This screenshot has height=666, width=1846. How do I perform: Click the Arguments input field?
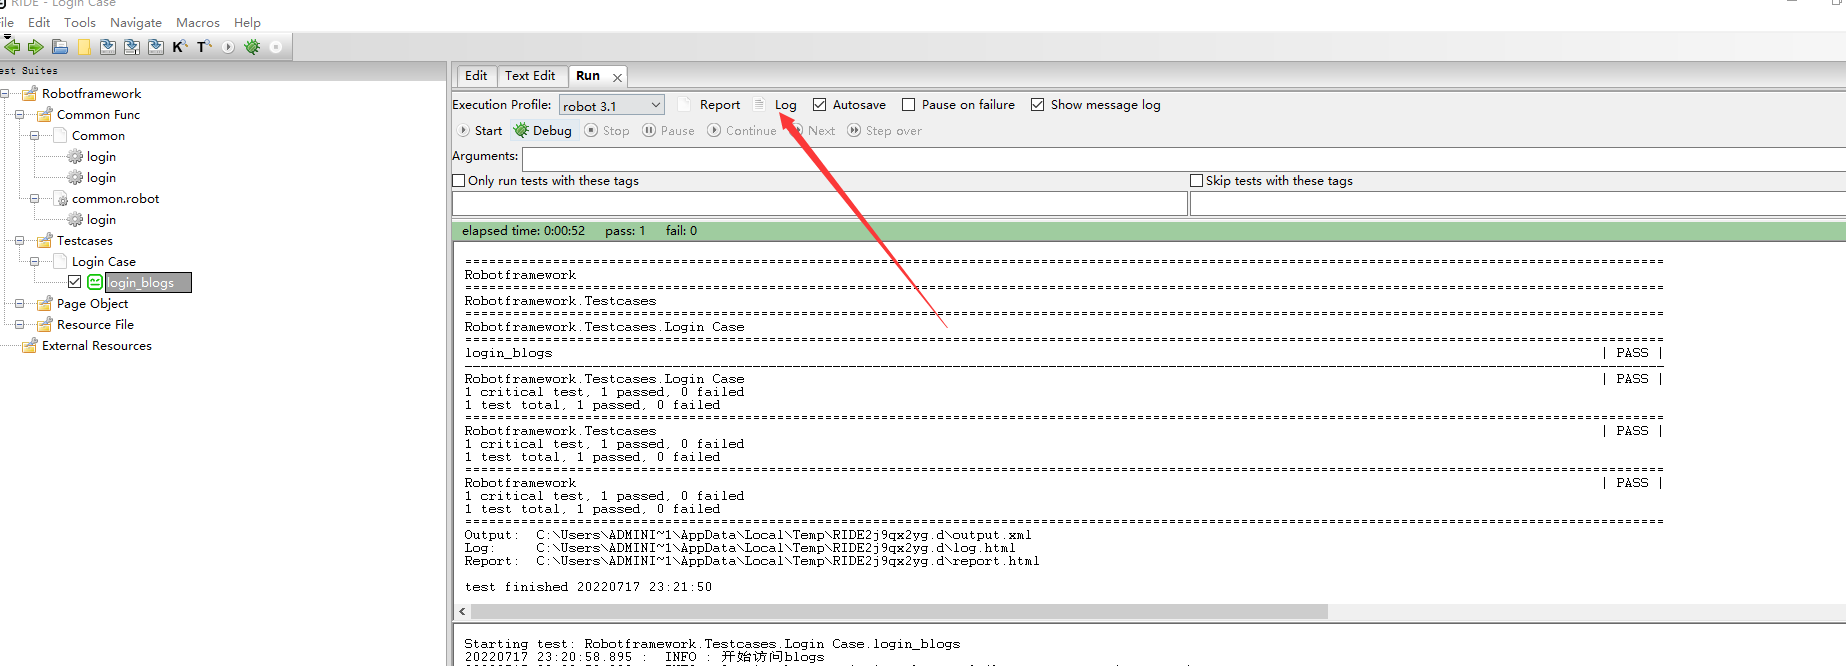tap(1180, 158)
